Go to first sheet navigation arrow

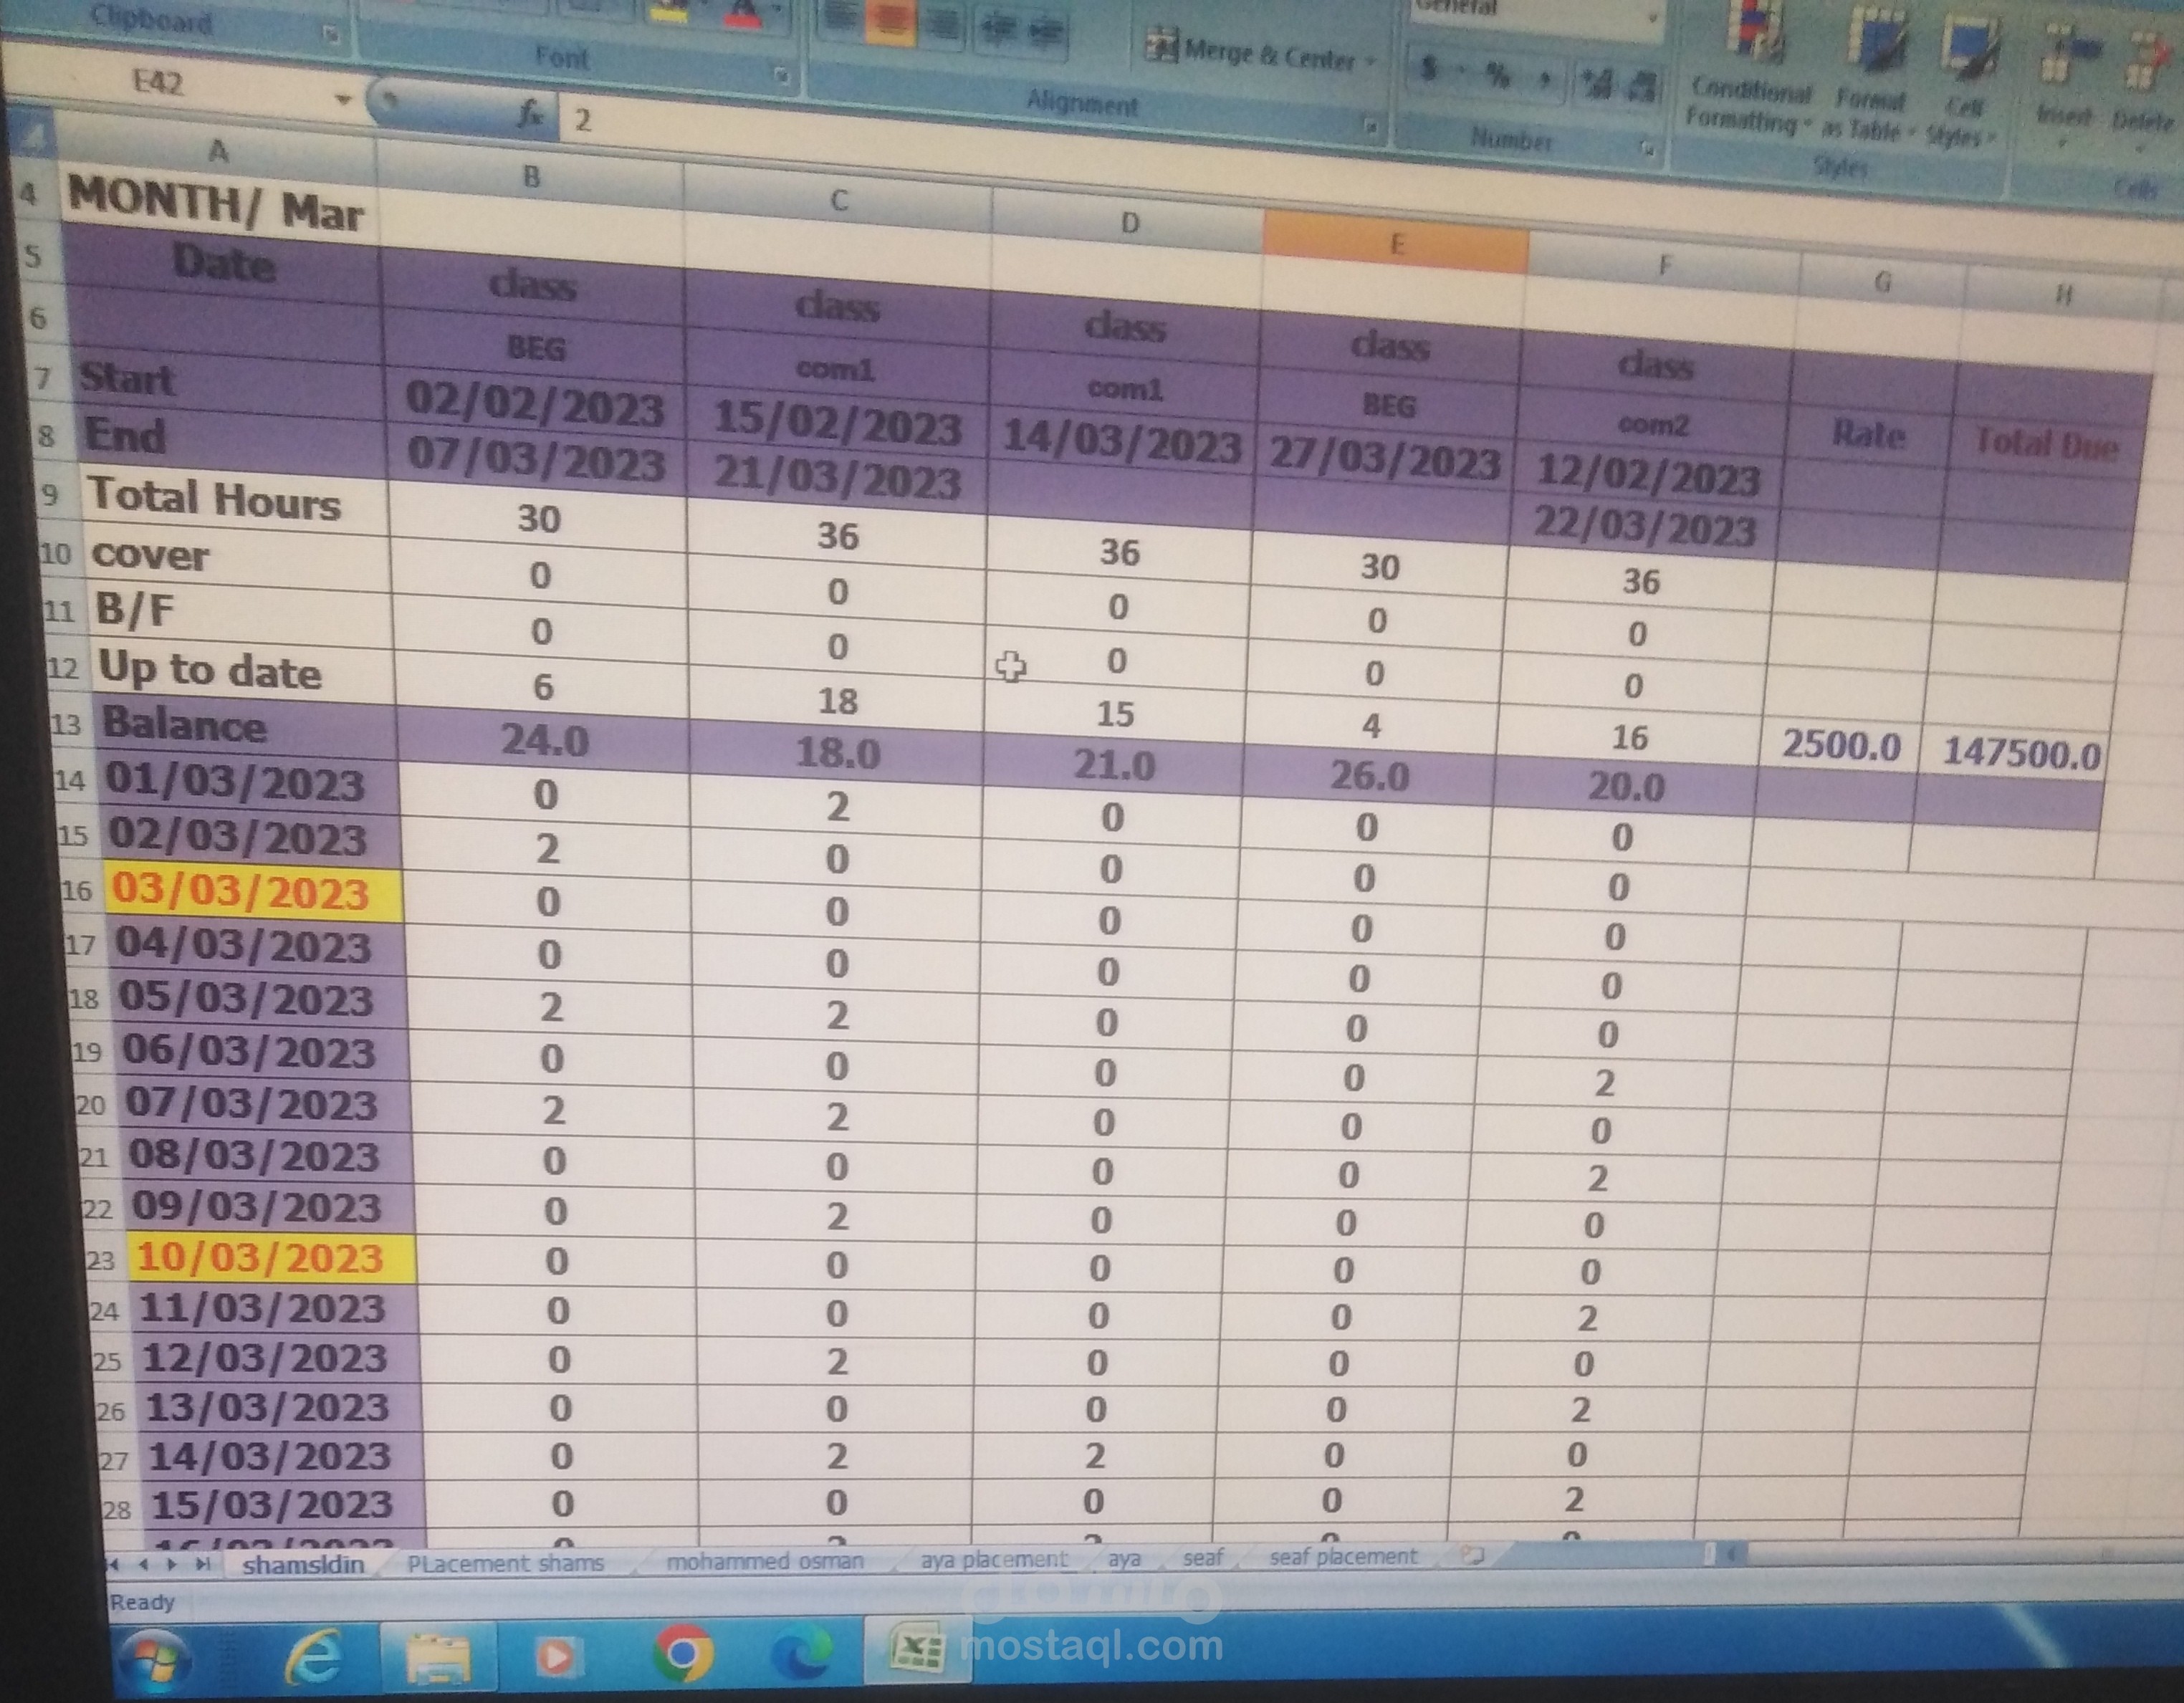pos(113,1563)
